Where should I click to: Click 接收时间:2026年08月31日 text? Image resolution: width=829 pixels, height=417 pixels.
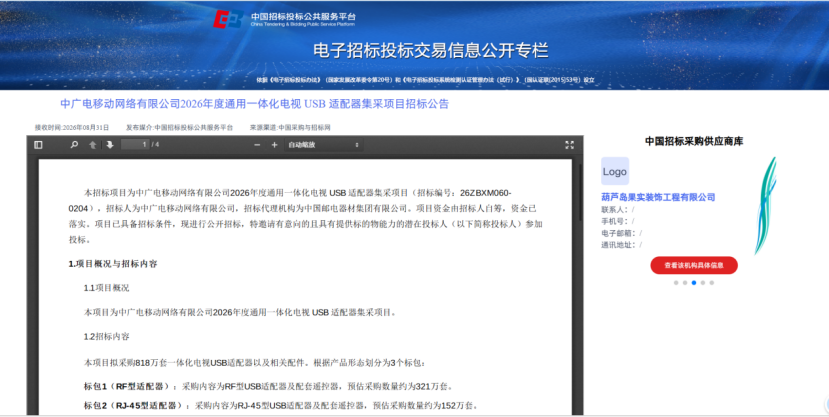pos(72,127)
